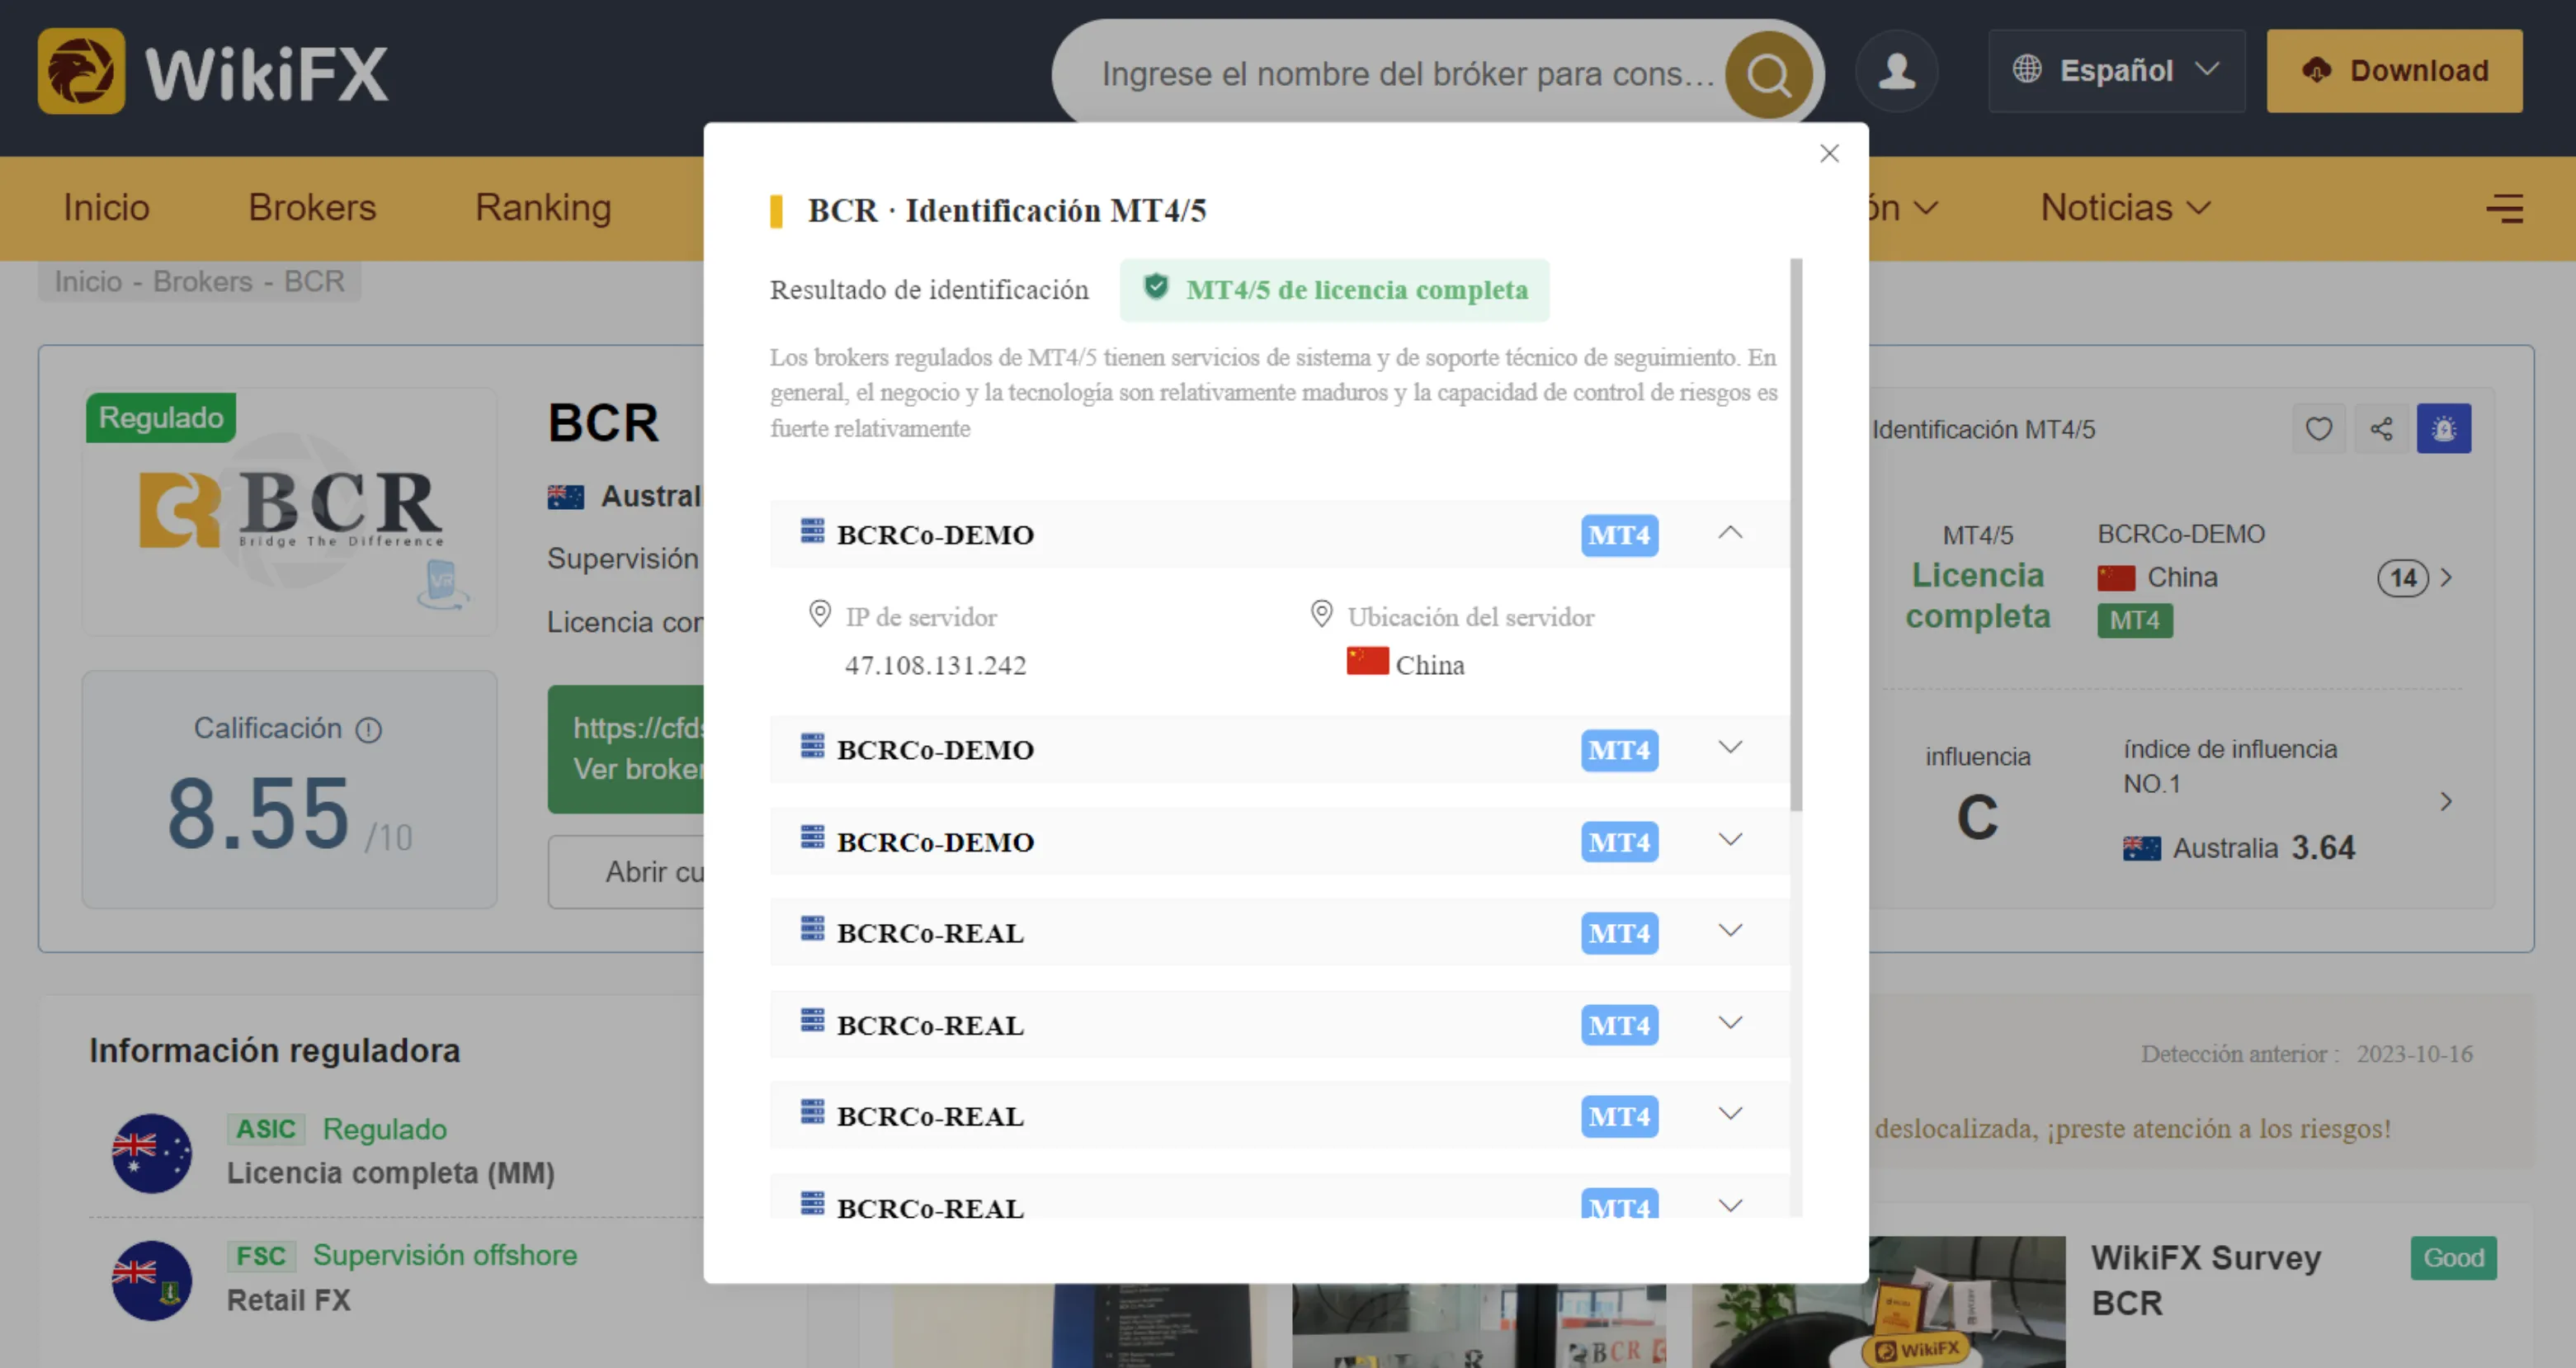Click the WikiFX logo icon

[81, 71]
